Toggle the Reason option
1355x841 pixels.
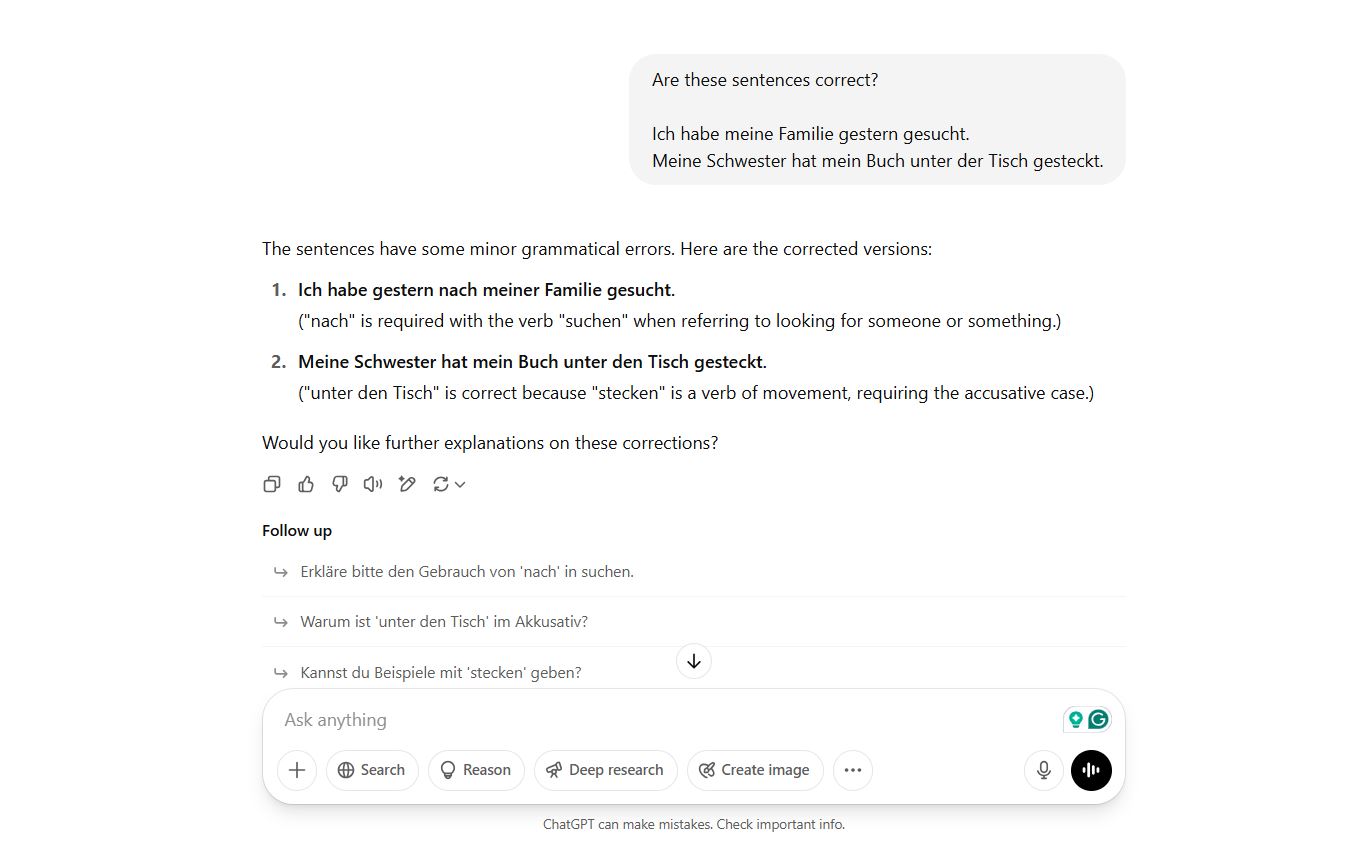[476, 770]
